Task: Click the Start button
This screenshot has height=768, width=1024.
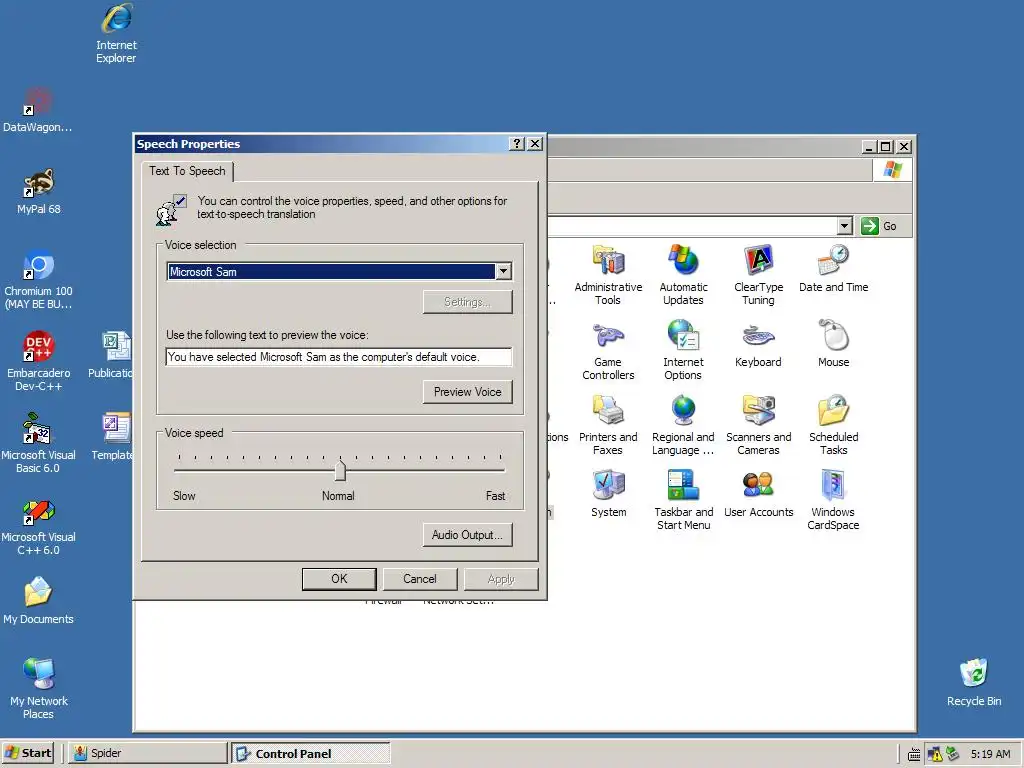Action: [x=27, y=753]
